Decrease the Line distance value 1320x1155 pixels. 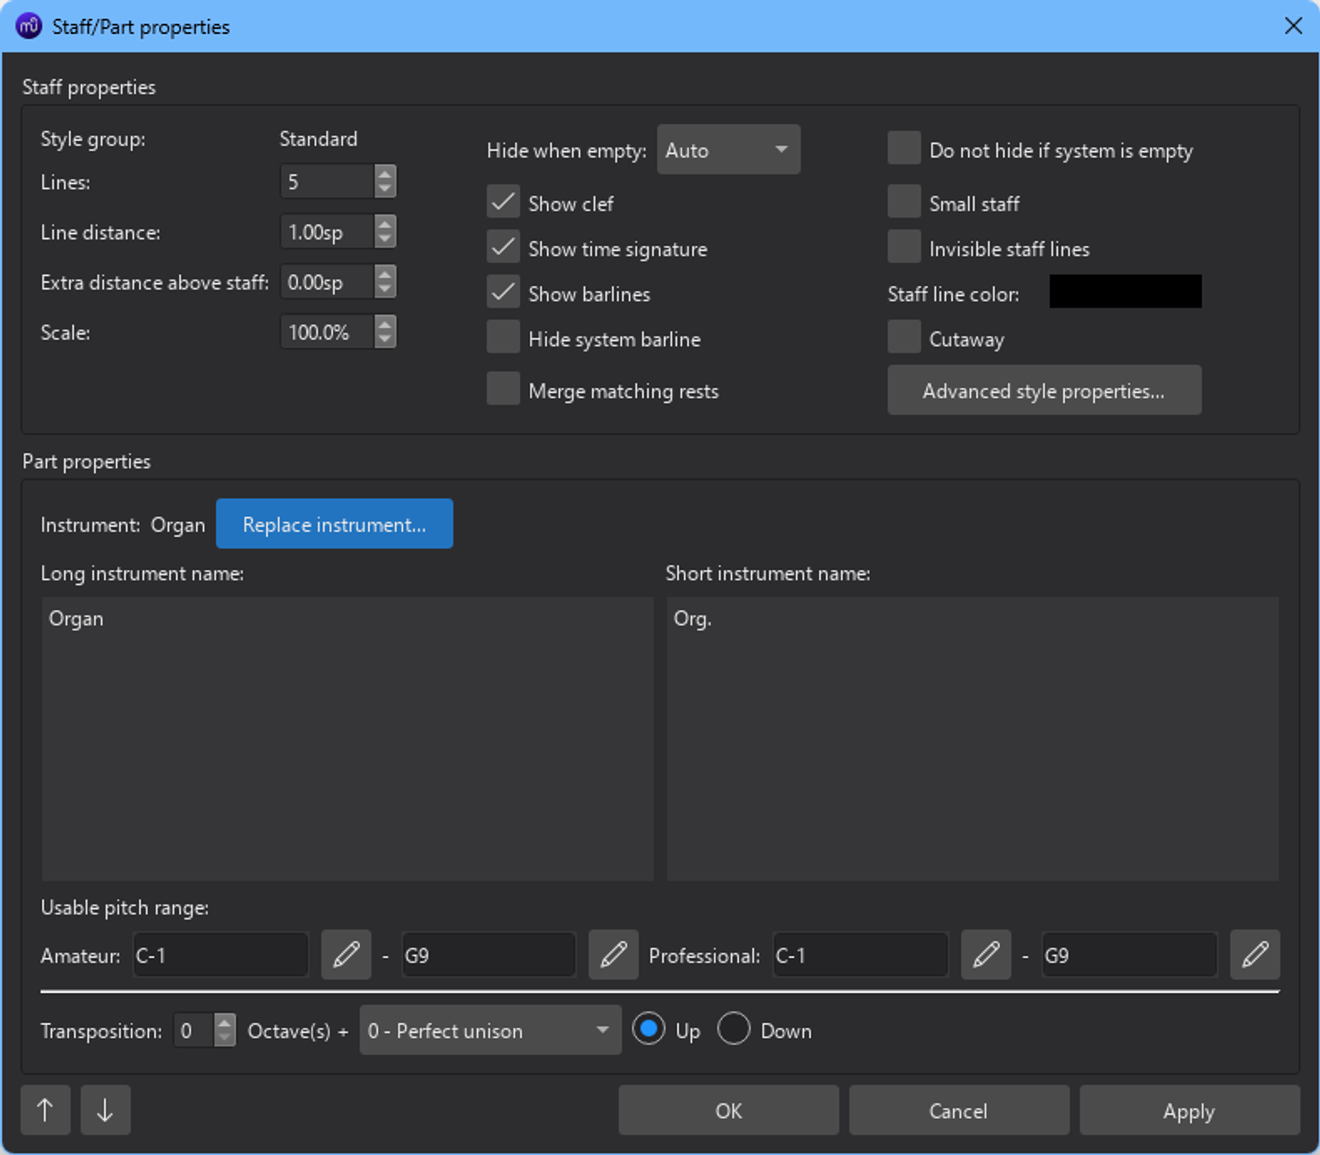[x=385, y=240]
